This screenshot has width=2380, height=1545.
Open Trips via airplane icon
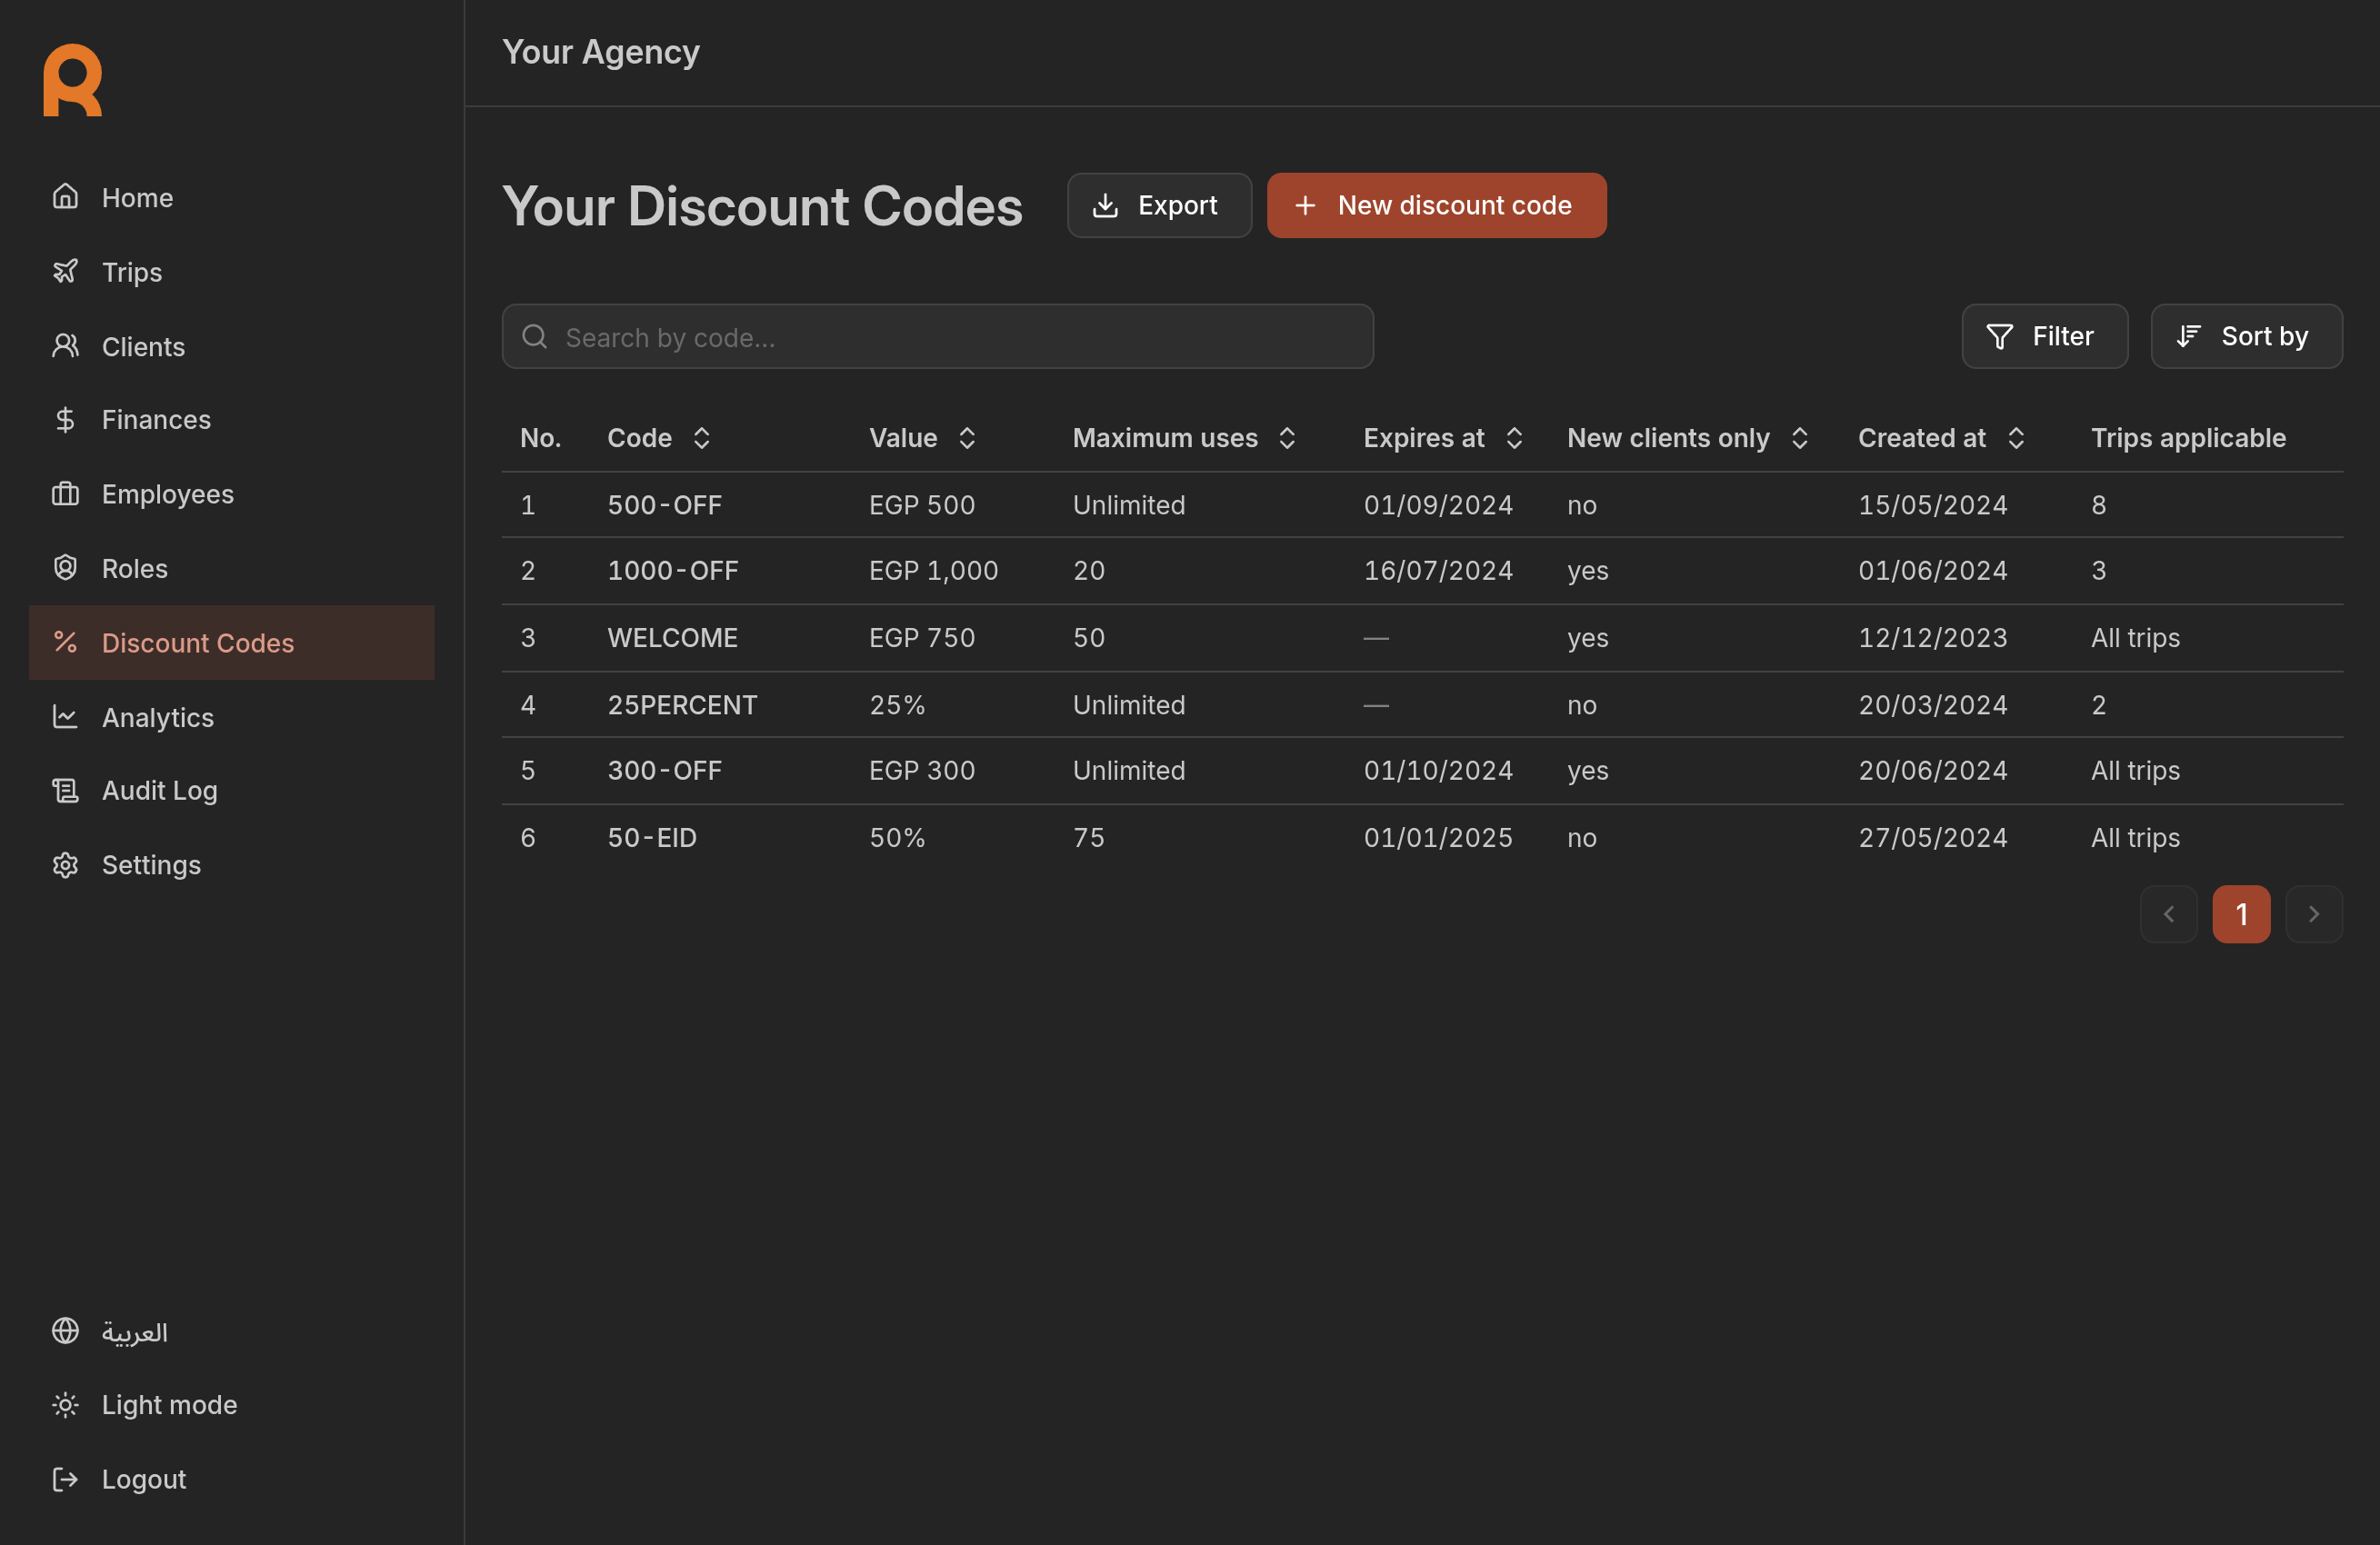tap(65, 271)
